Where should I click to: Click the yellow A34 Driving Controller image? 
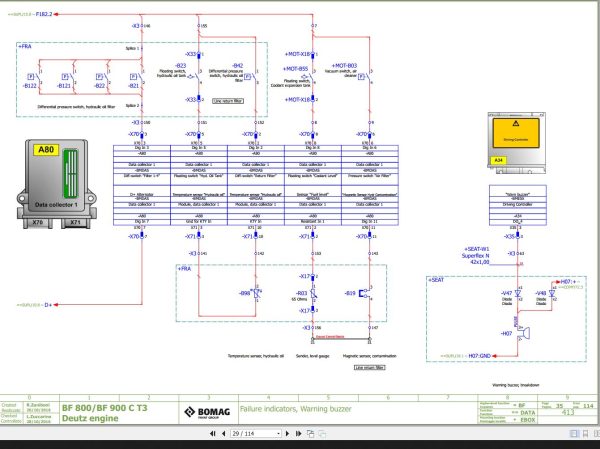(516, 142)
